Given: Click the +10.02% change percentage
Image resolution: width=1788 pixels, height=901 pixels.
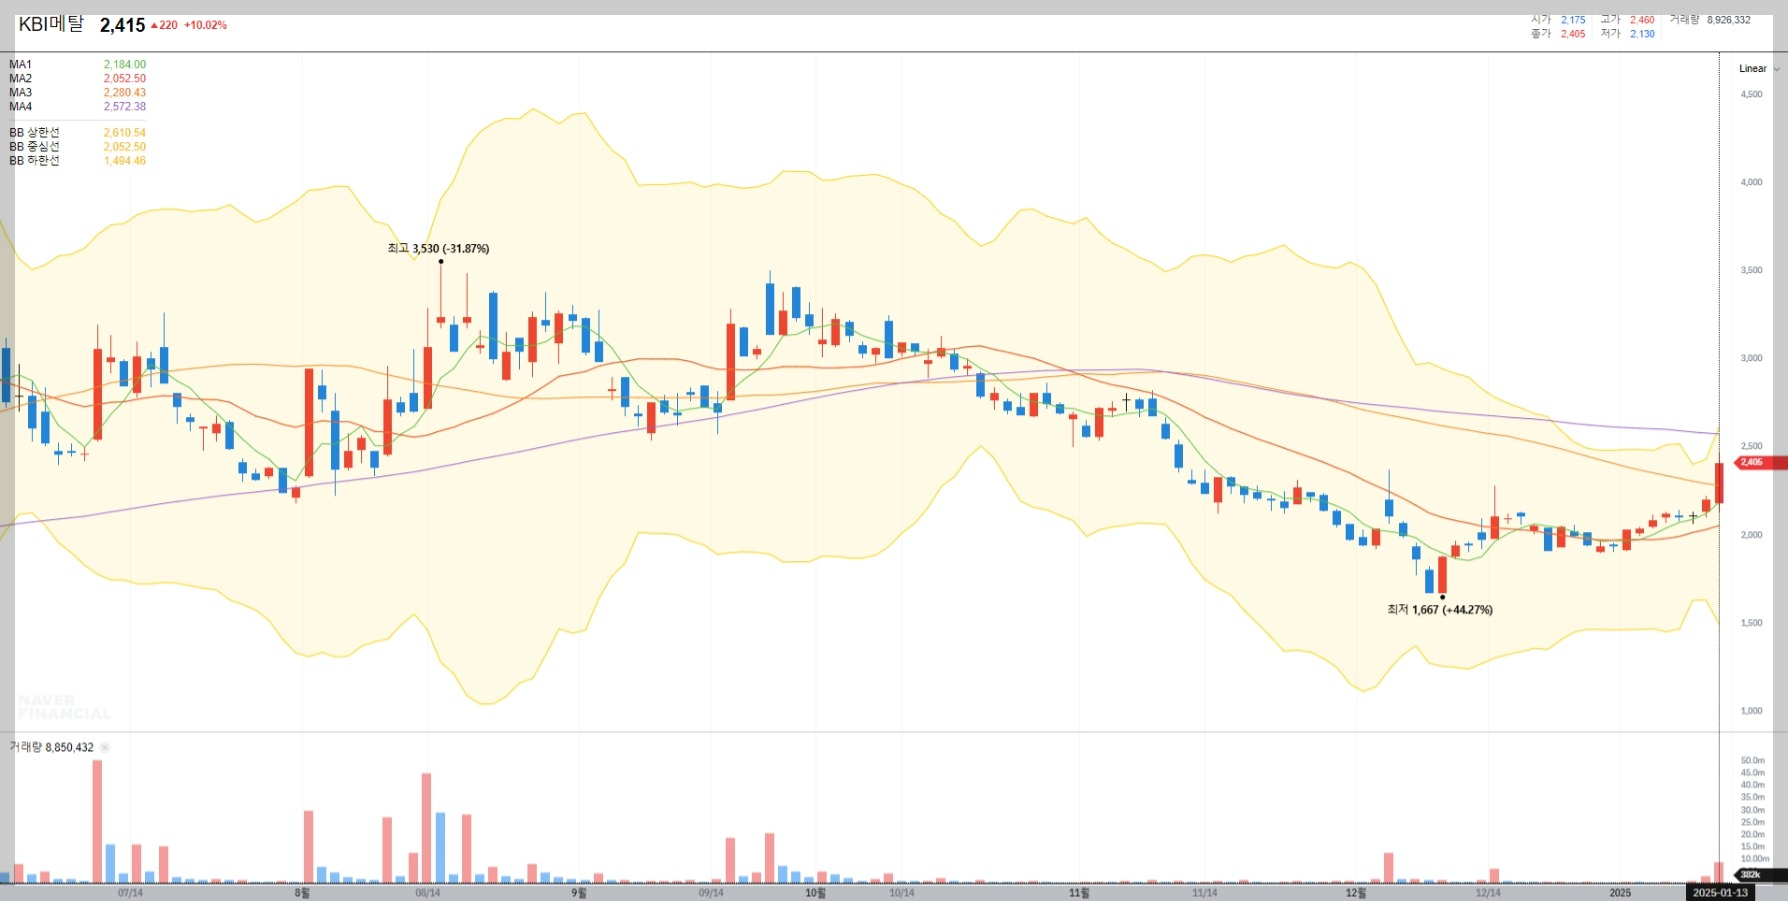Looking at the screenshot, I should pyautogui.click(x=205, y=25).
